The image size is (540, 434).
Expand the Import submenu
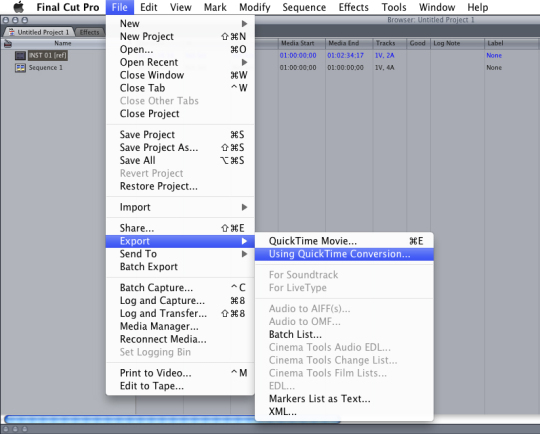click(180, 207)
